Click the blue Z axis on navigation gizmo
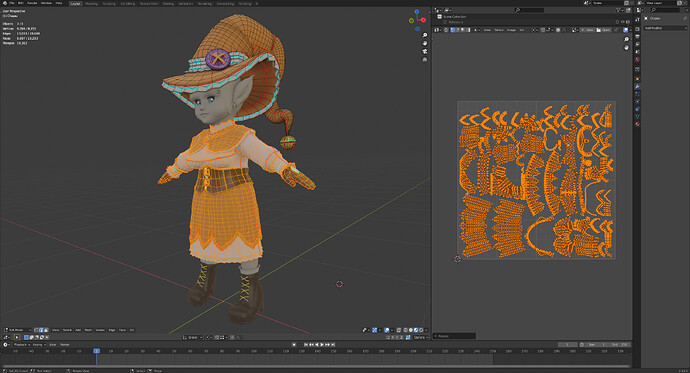Viewport: 690px width, 373px height. point(417,12)
